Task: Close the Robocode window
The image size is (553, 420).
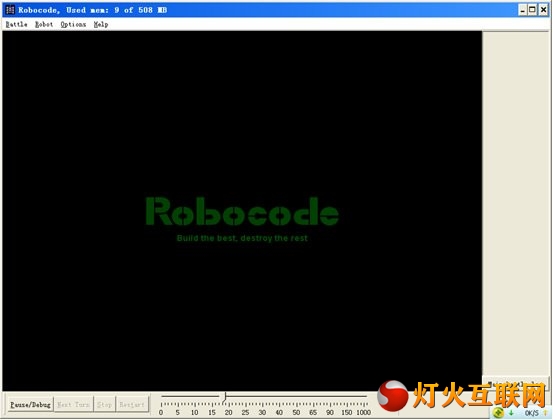Action: coord(543,10)
